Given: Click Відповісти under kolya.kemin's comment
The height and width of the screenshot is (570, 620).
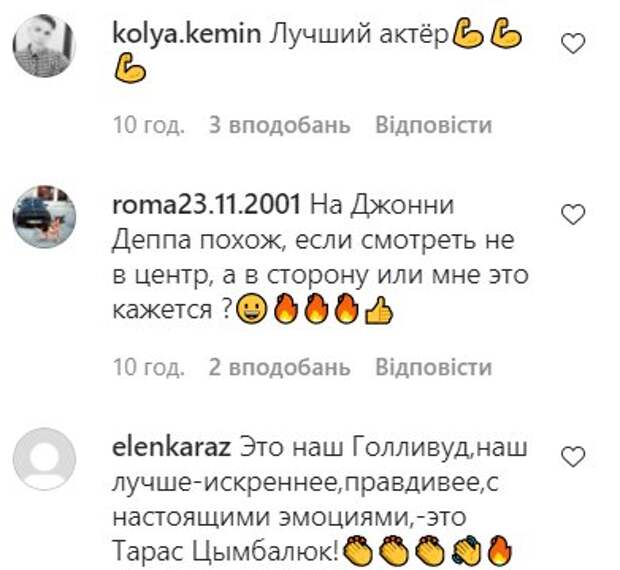Looking at the screenshot, I should 434,125.
